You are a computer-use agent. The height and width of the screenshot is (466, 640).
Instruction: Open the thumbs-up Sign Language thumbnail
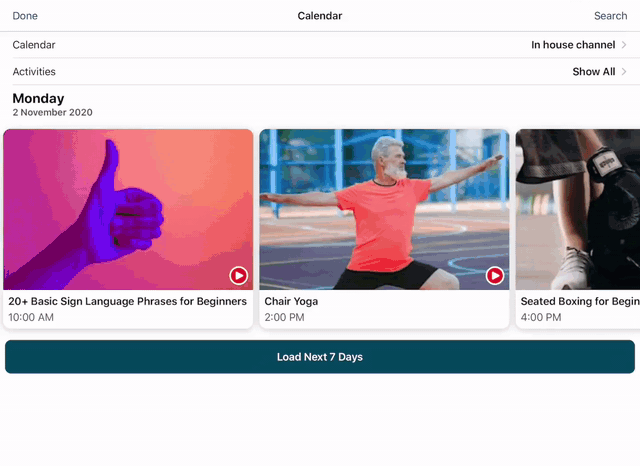pyautogui.click(x=128, y=209)
